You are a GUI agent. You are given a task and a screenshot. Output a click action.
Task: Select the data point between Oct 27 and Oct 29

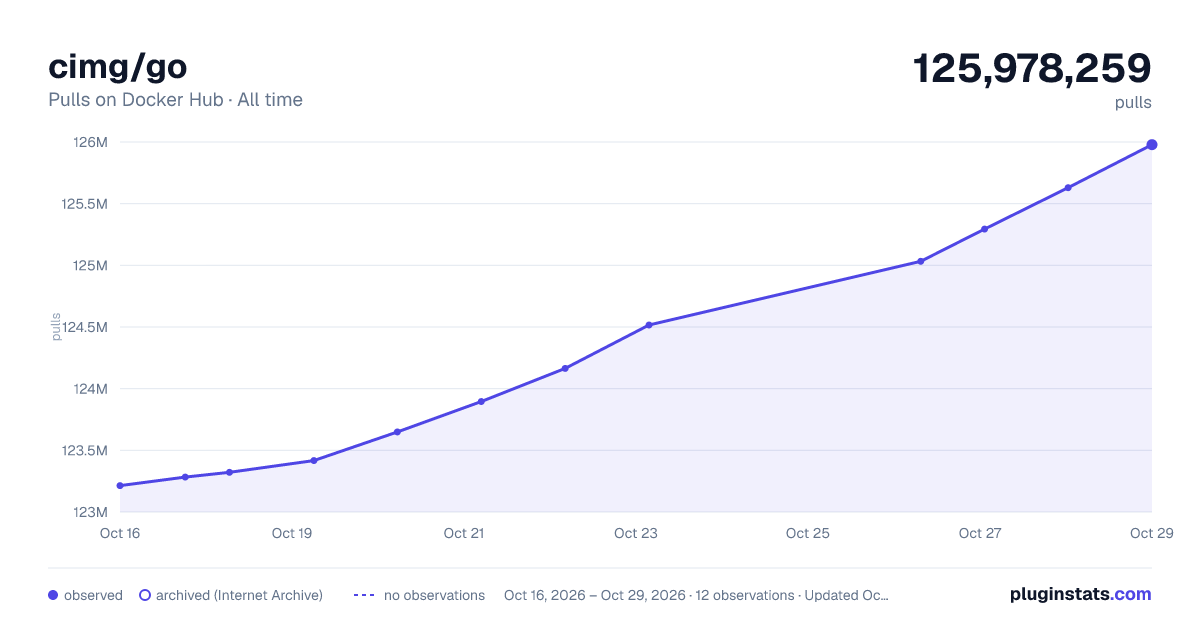(1068, 188)
